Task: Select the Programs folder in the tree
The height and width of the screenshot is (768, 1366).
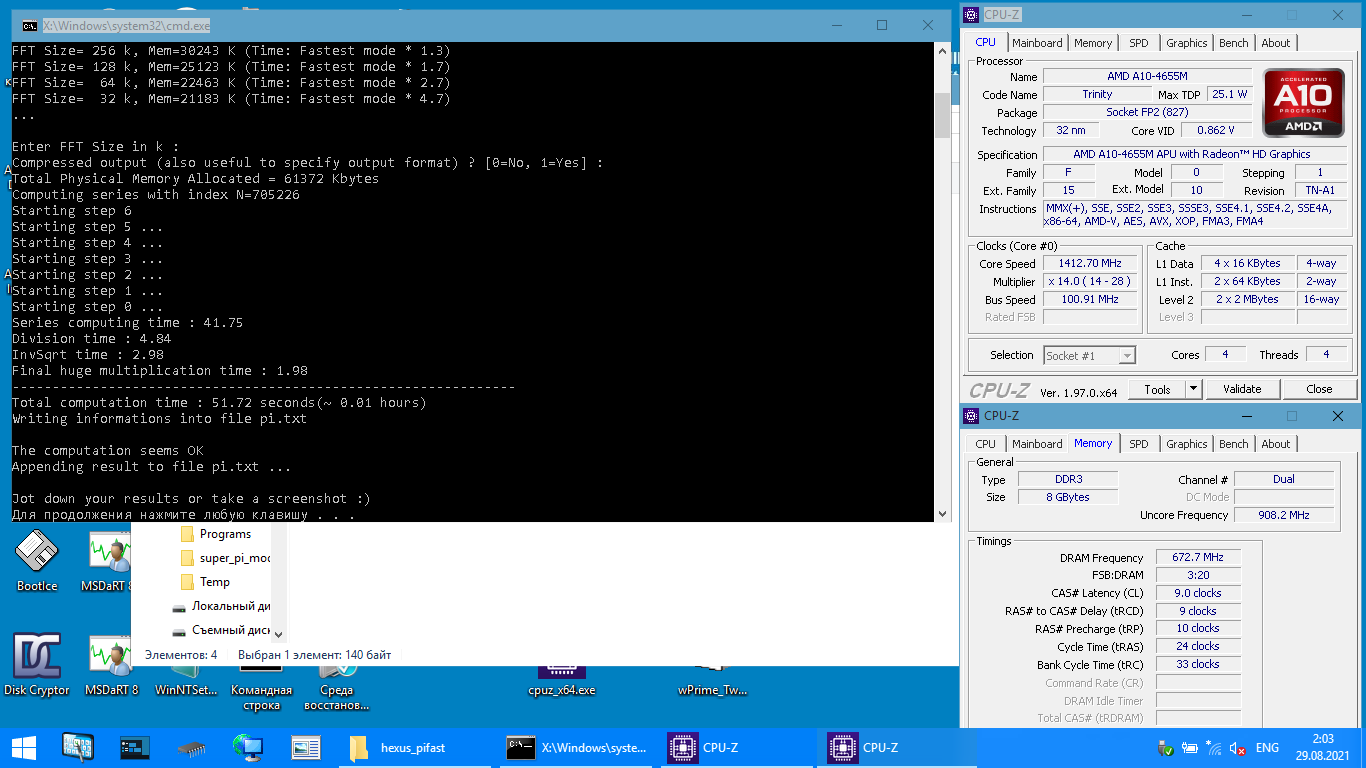Action: (x=225, y=534)
